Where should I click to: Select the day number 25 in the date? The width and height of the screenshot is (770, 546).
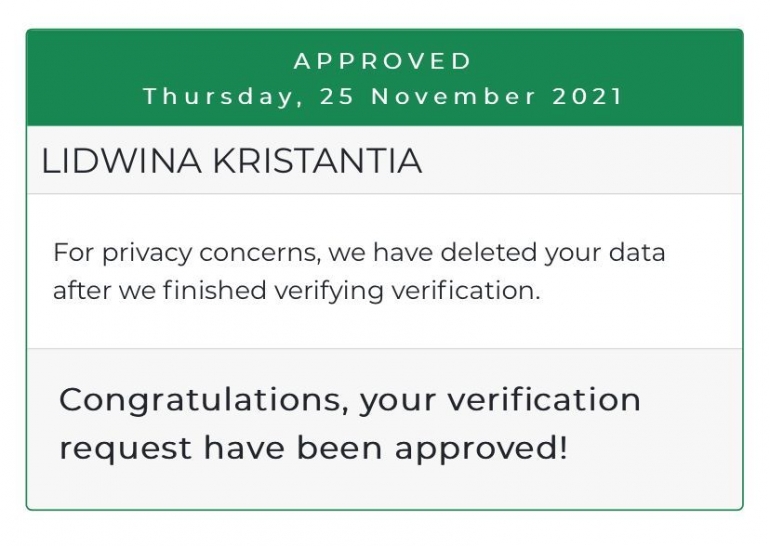337,96
